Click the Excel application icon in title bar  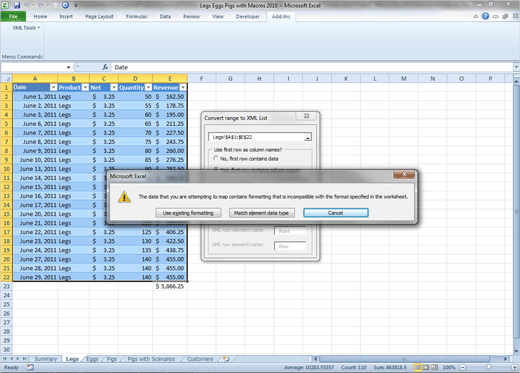(x=5, y=5)
